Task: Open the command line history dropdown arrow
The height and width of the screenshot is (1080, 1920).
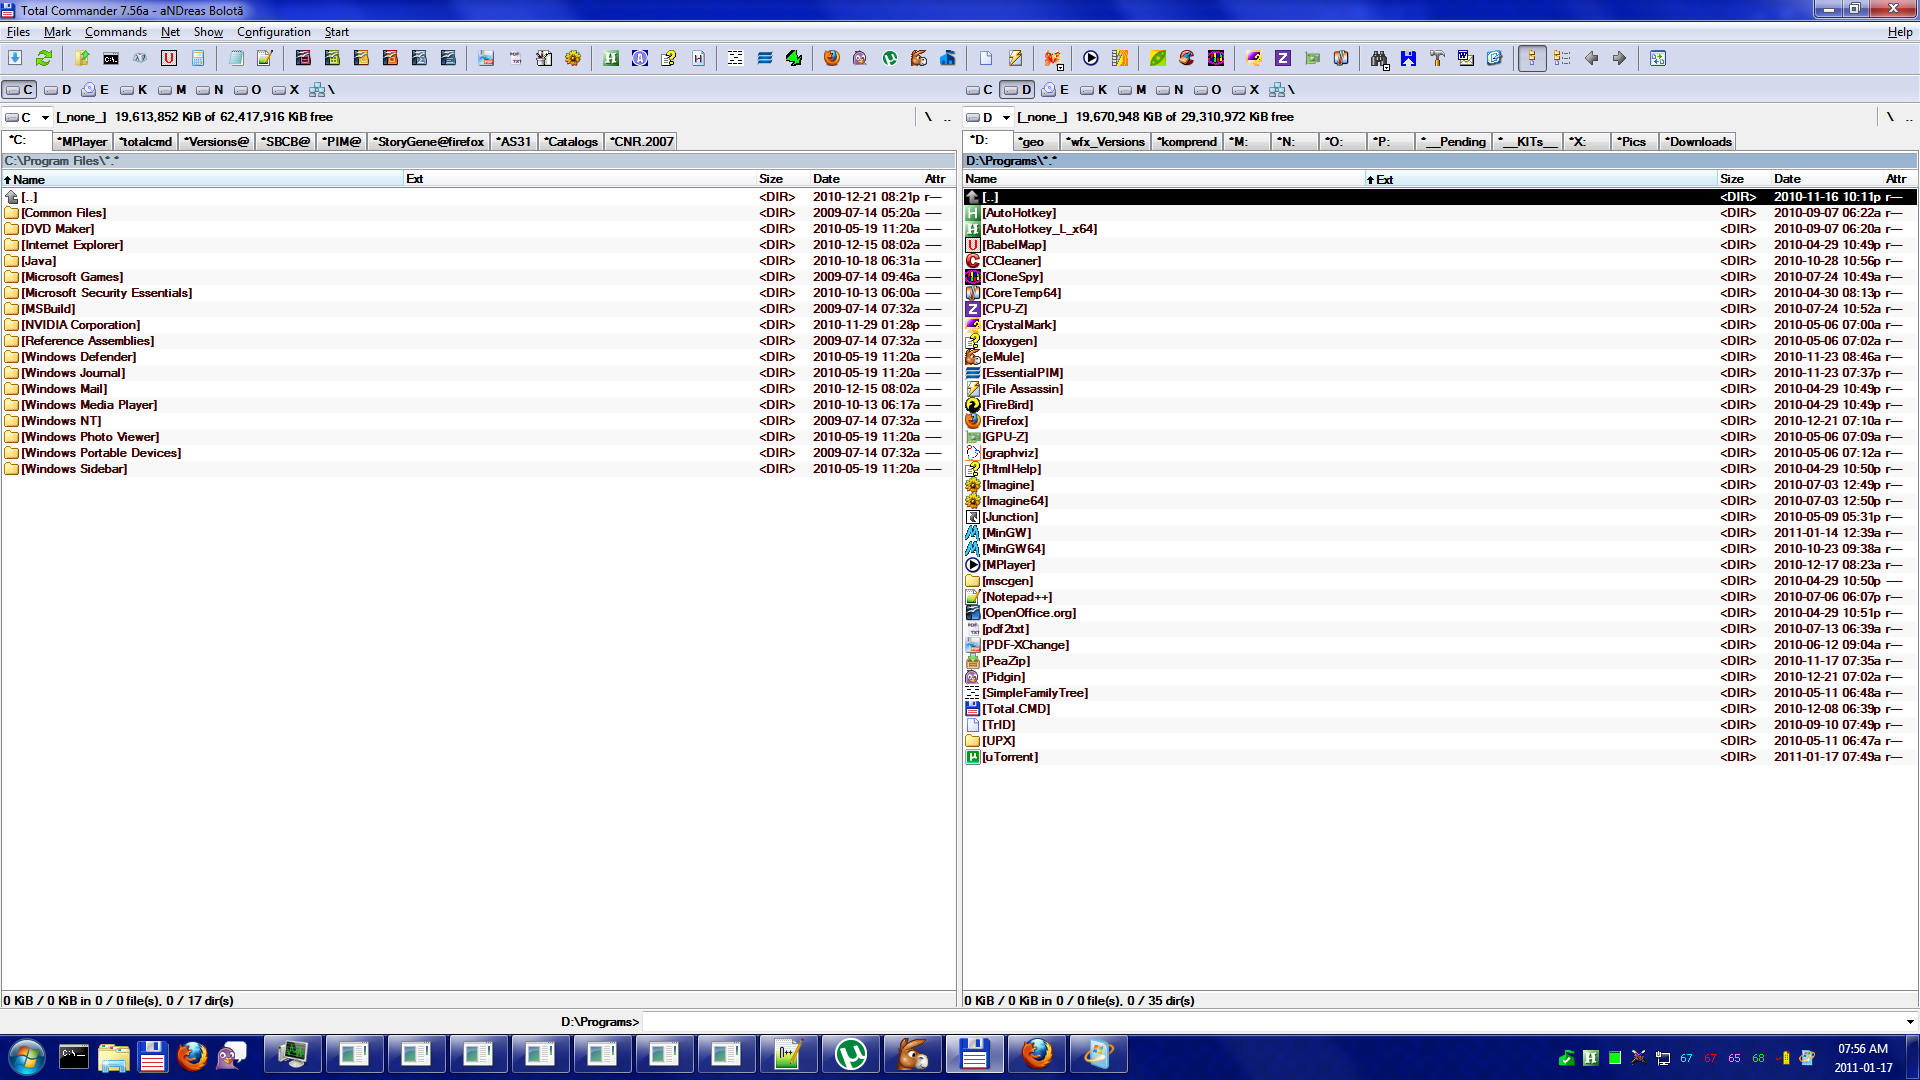Action: 1910,1022
